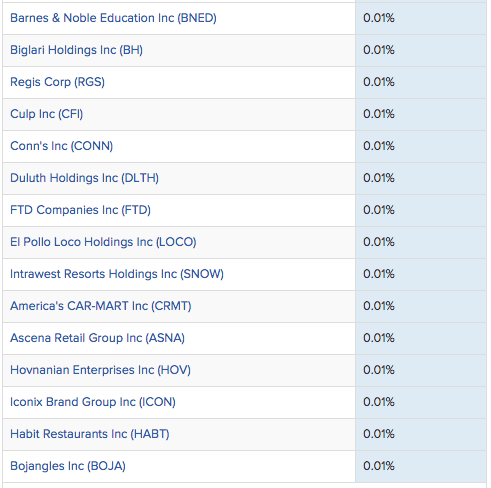This screenshot has width=491, height=488.
Task: Open Biglari Holdings Inc (BH) link
Action: [76, 50]
